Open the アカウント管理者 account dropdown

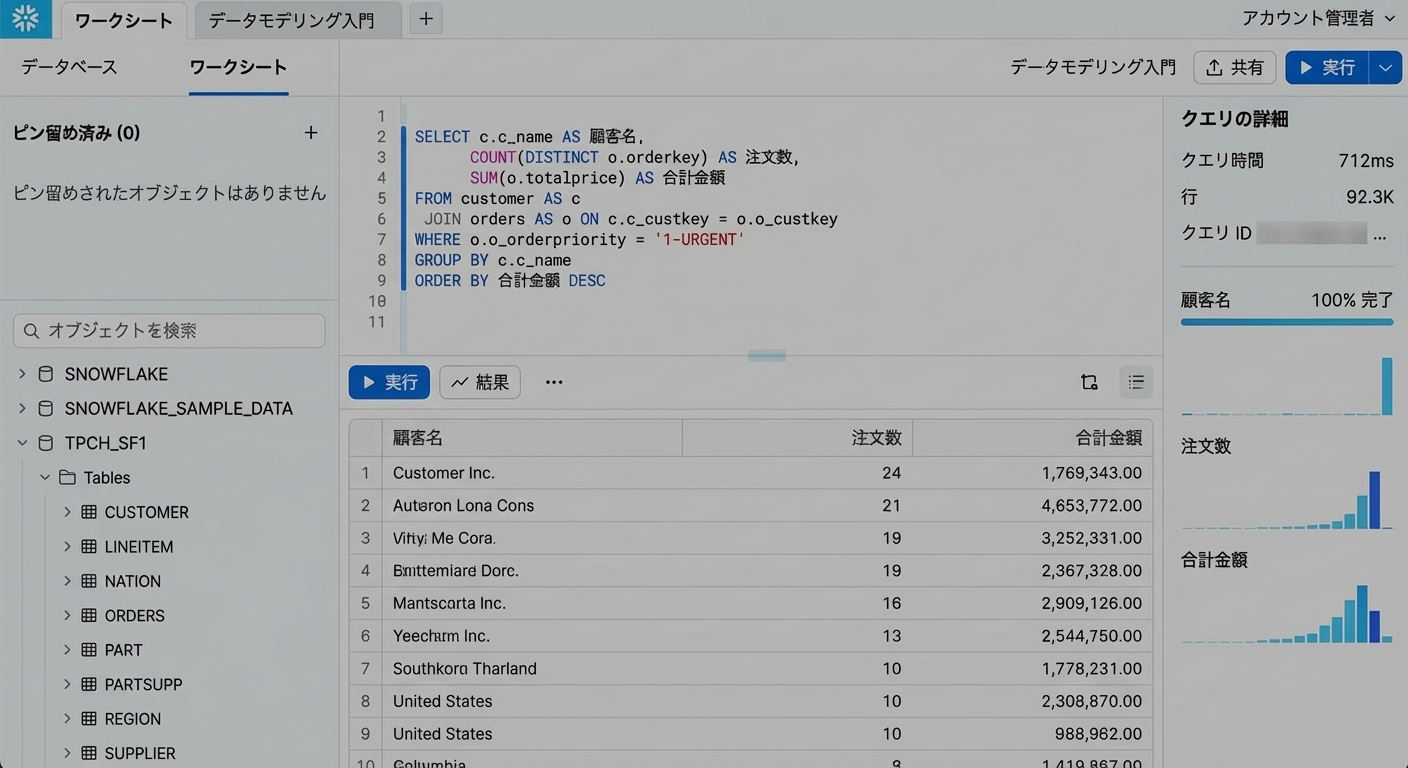(1319, 18)
